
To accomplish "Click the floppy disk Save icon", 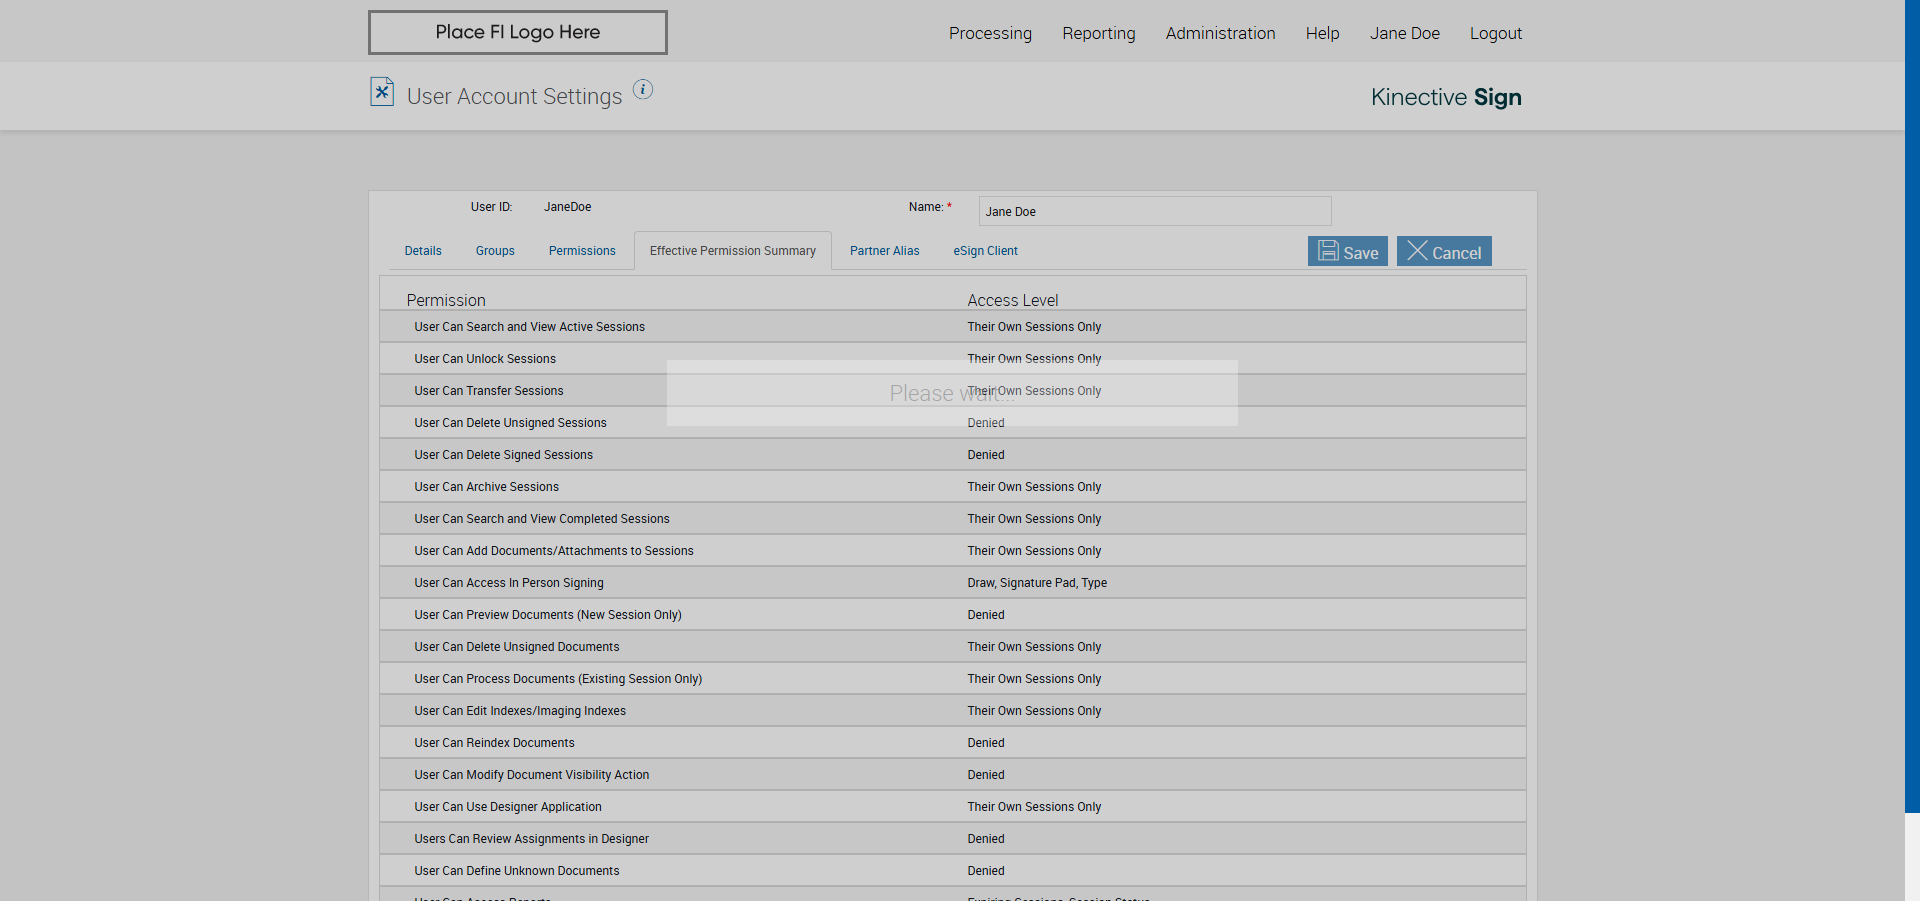I will [x=1328, y=251].
